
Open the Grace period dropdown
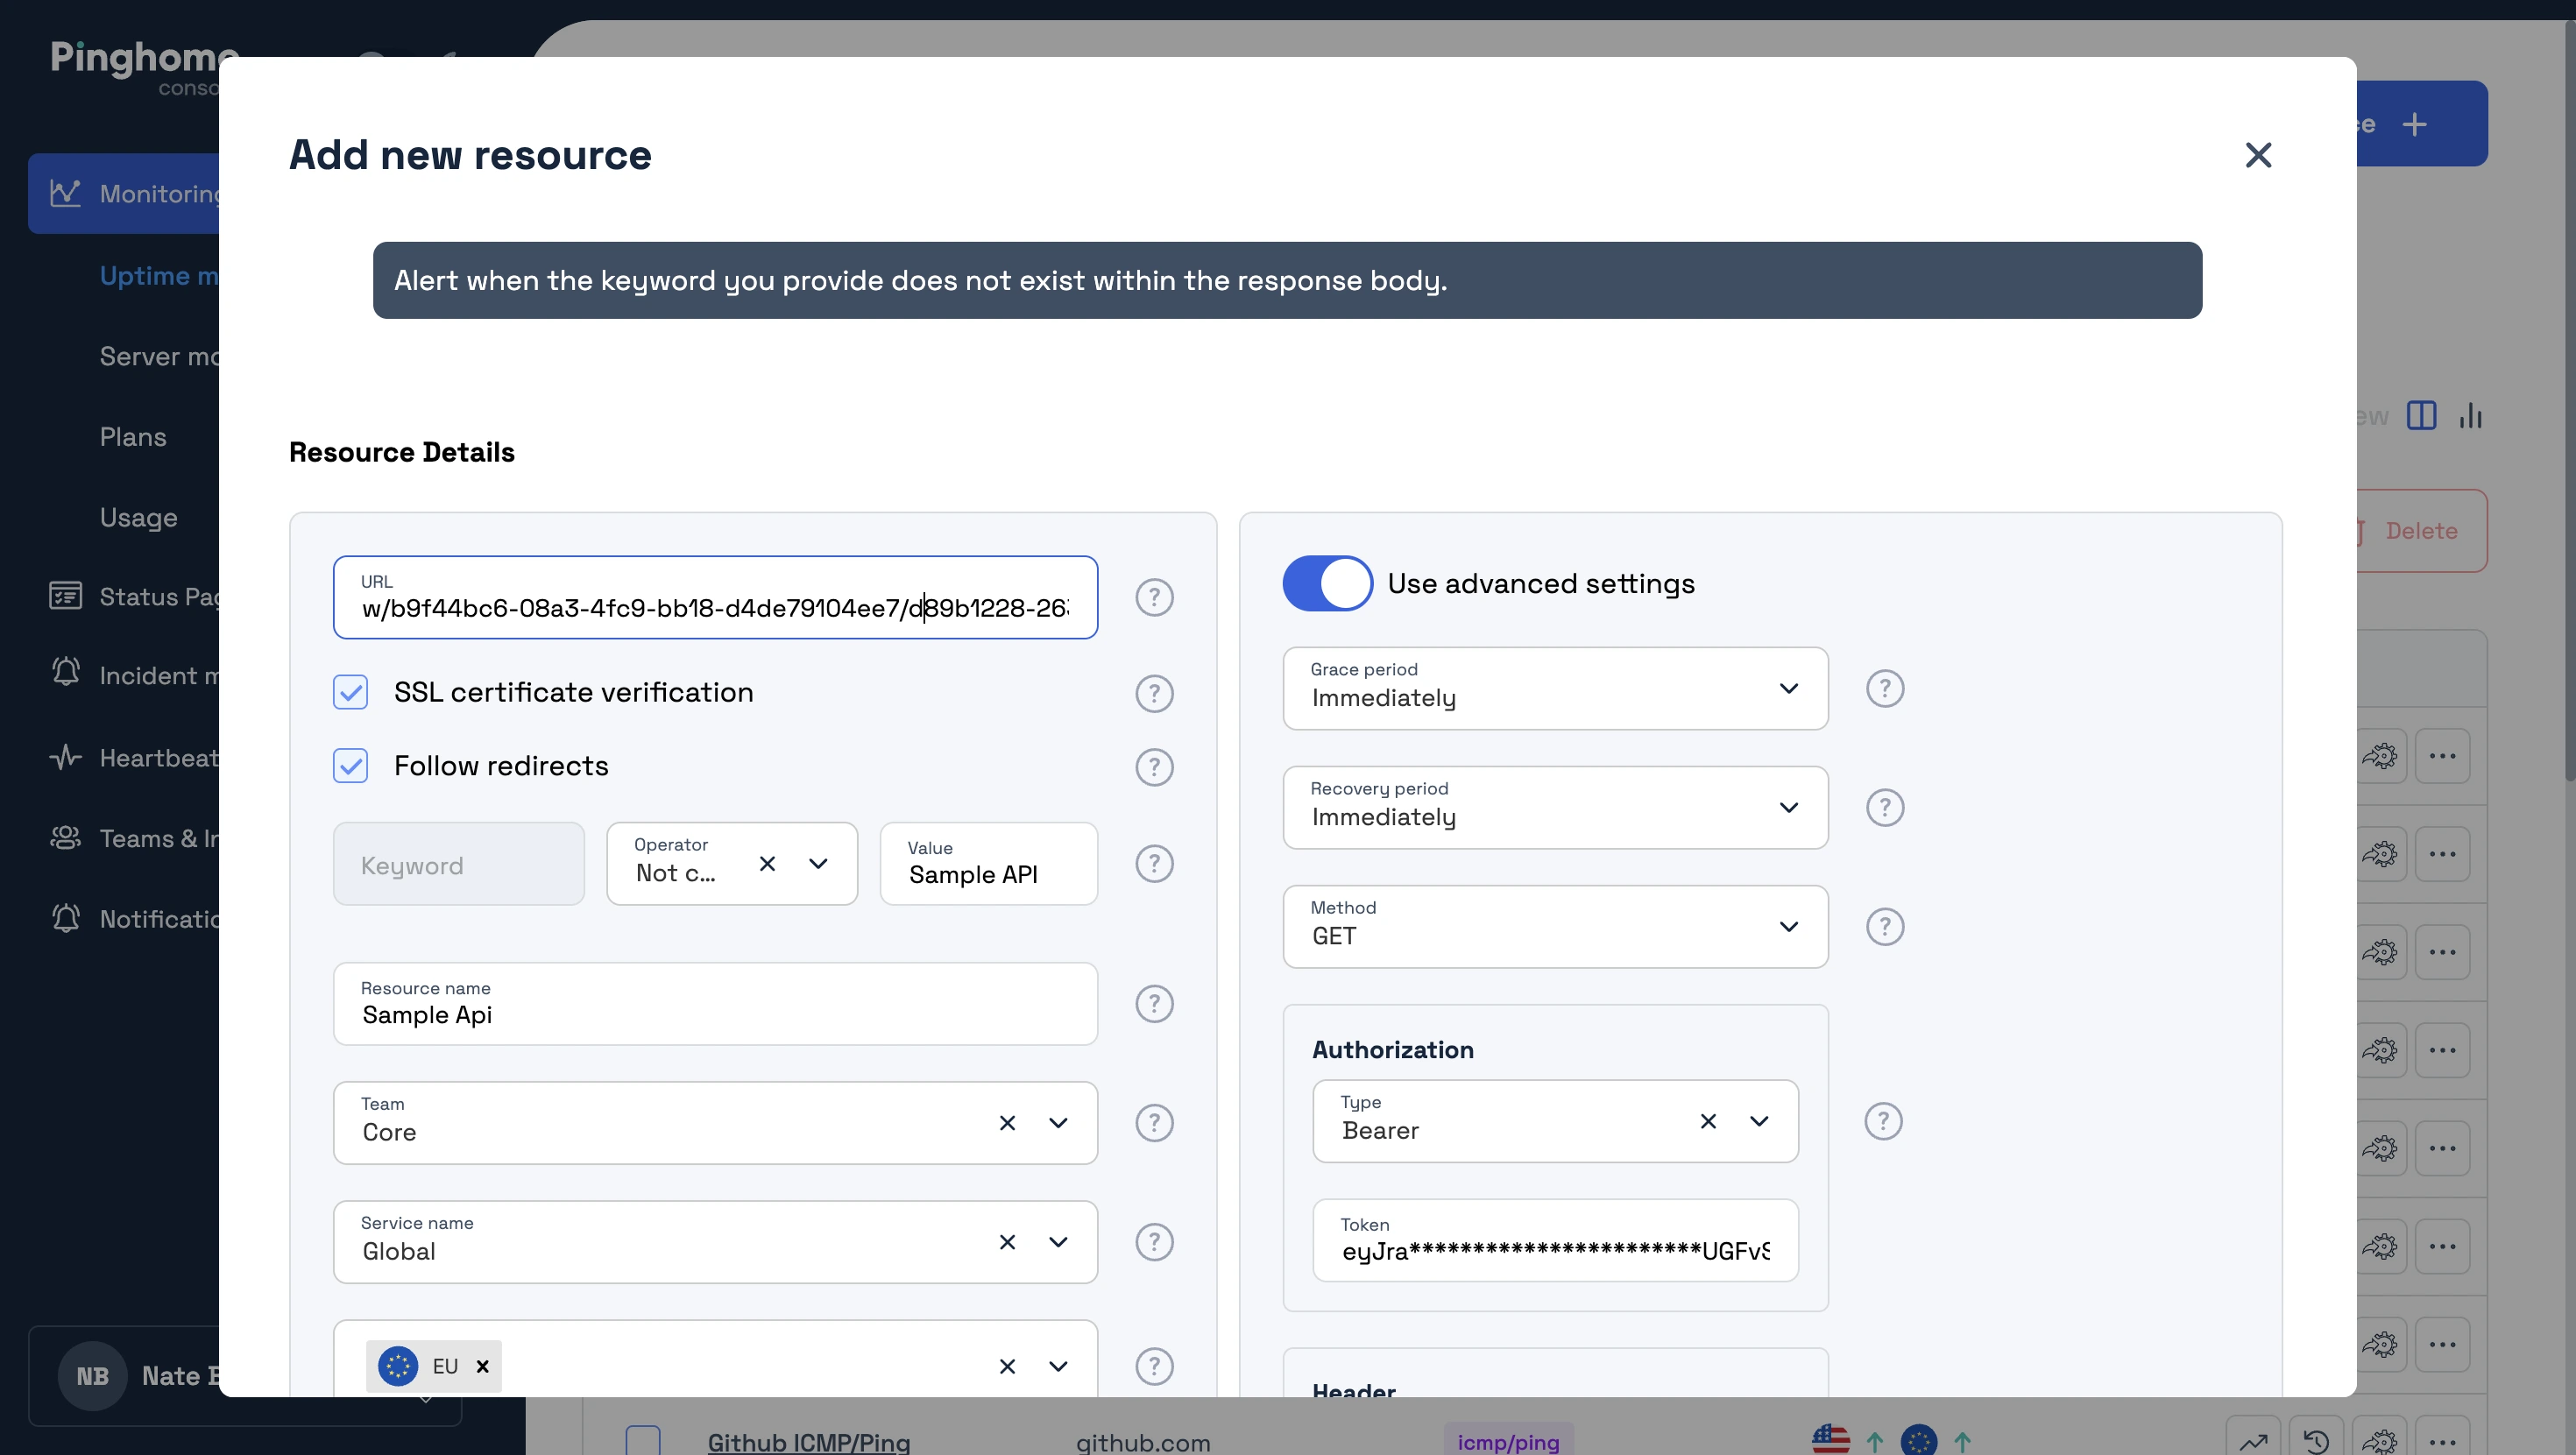(x=1789, y=688)
